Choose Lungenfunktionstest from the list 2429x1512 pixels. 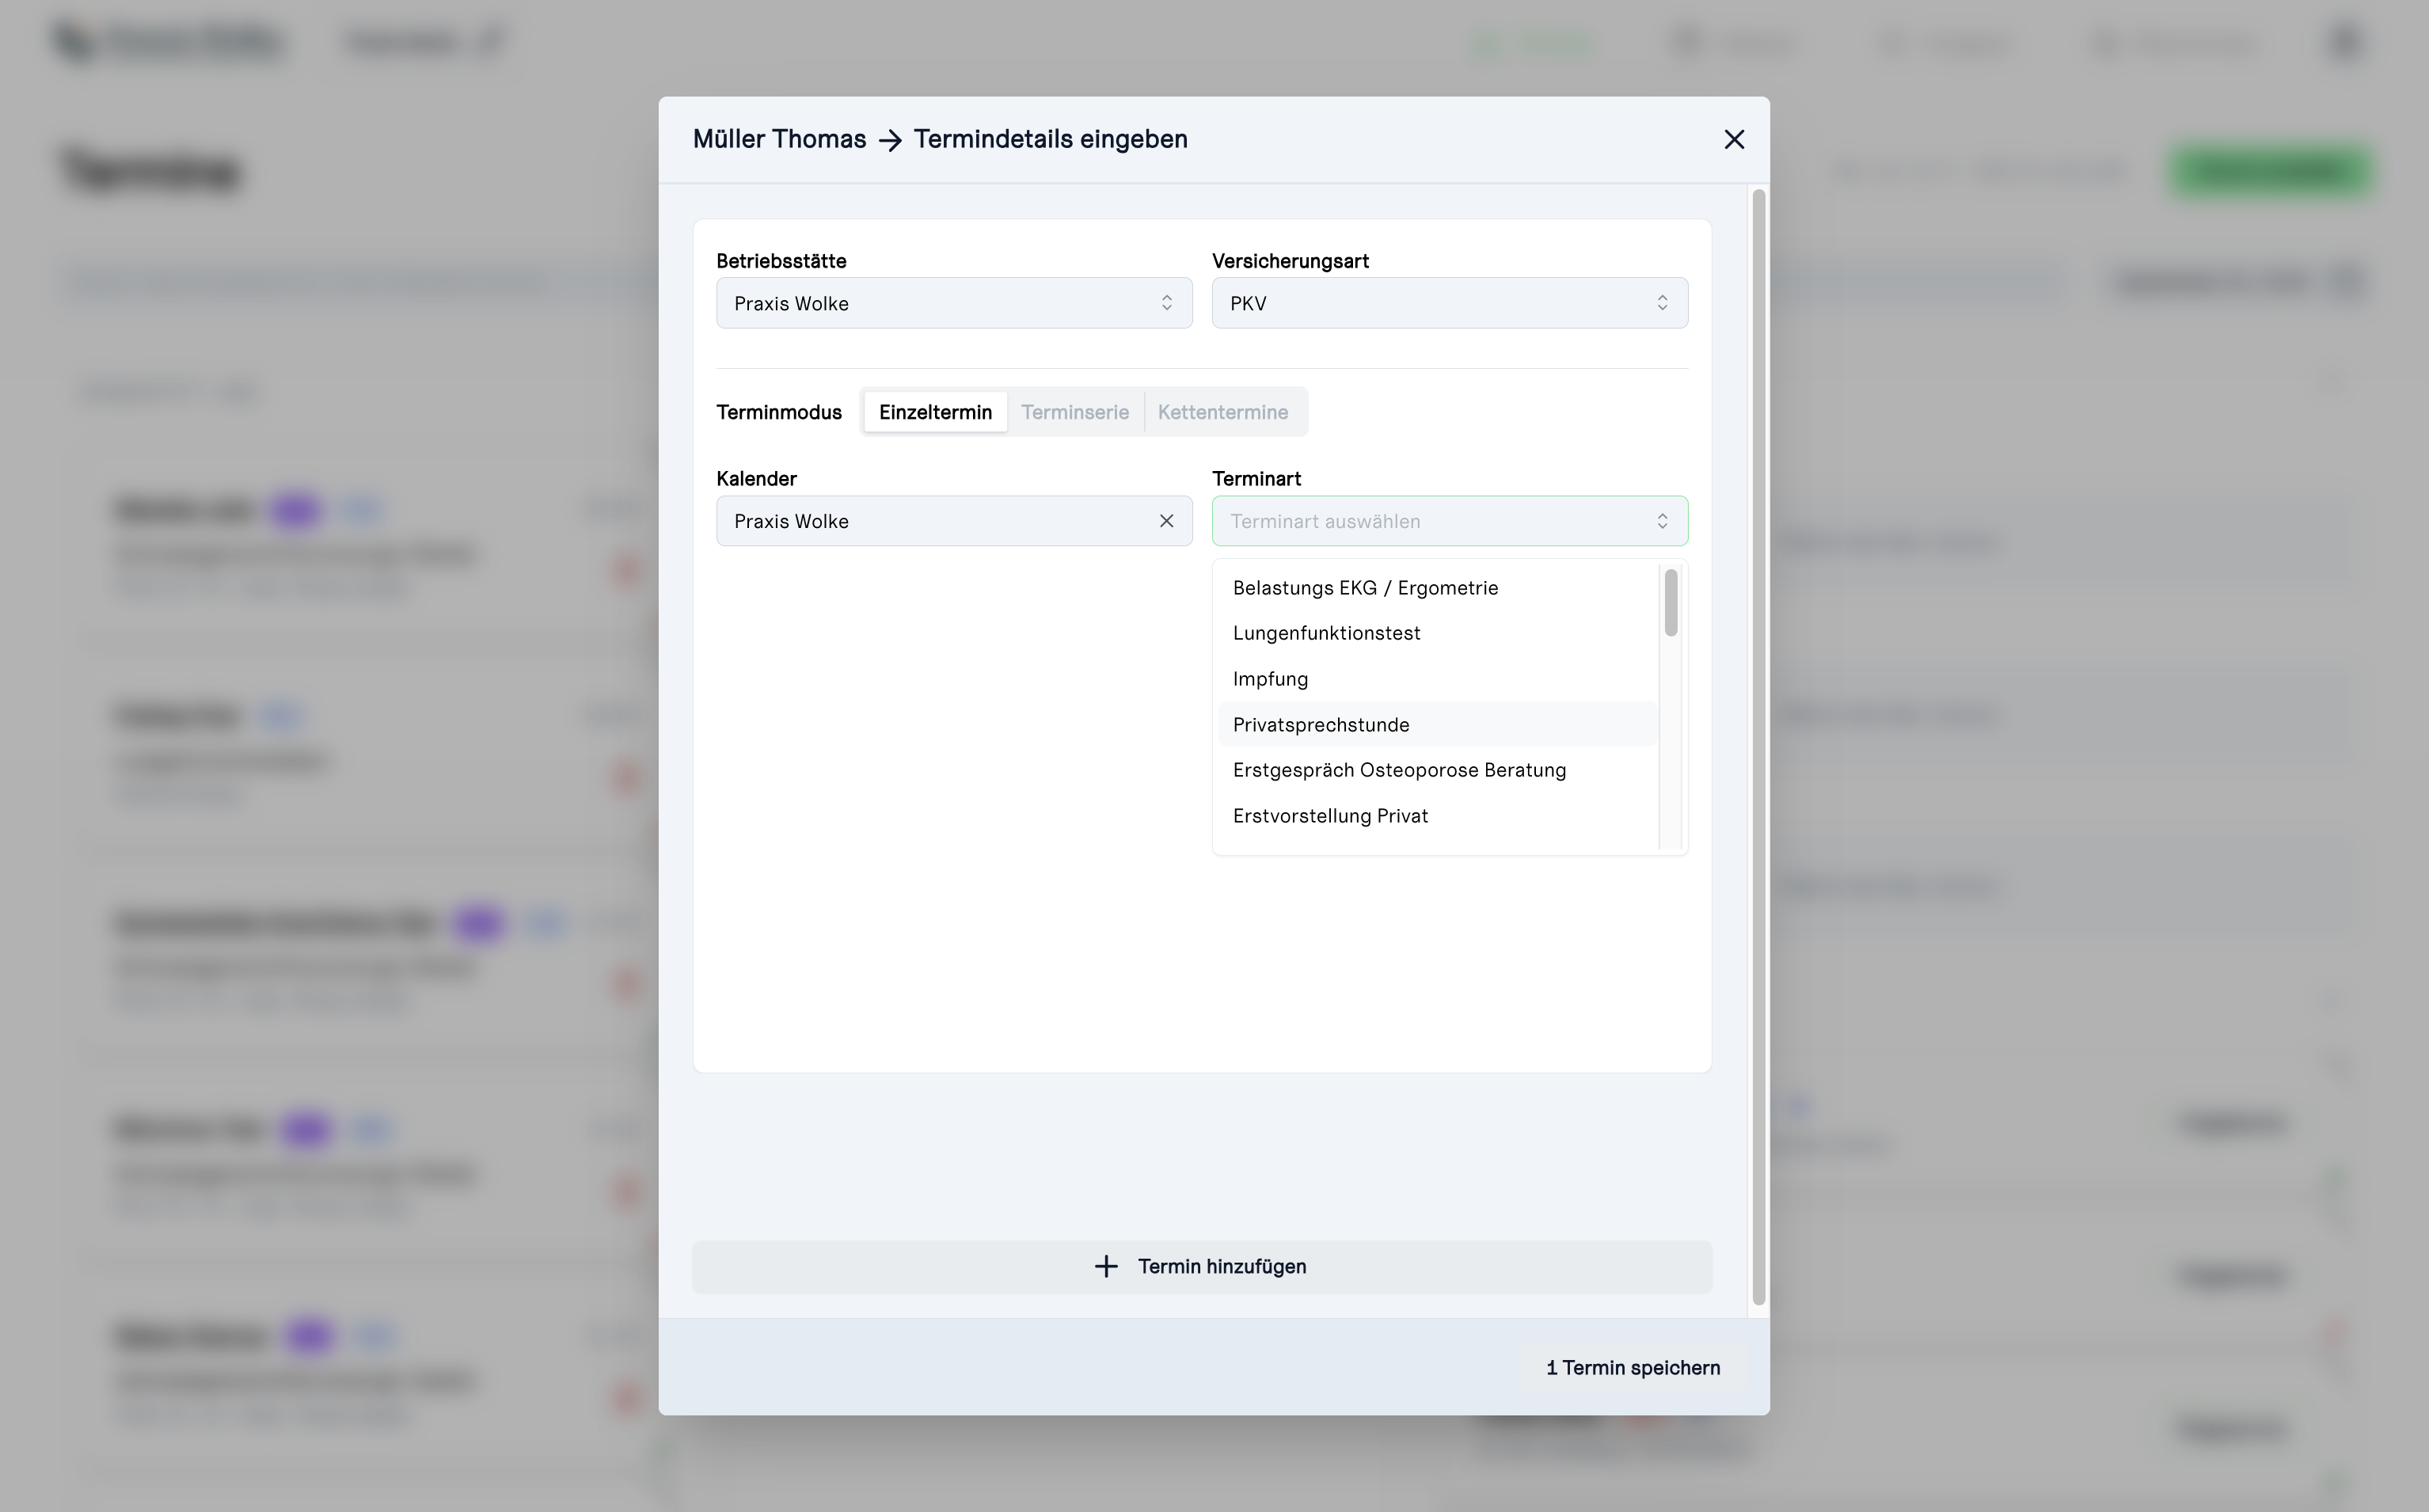click(x=1438, y=633)
